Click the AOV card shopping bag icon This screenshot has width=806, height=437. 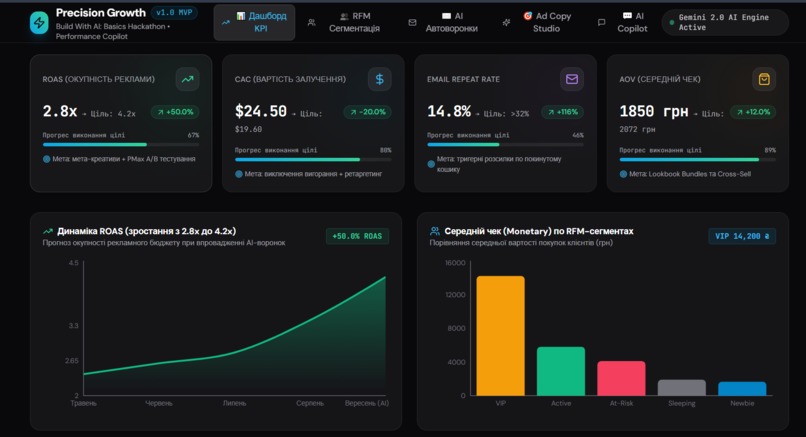point(764,79)
